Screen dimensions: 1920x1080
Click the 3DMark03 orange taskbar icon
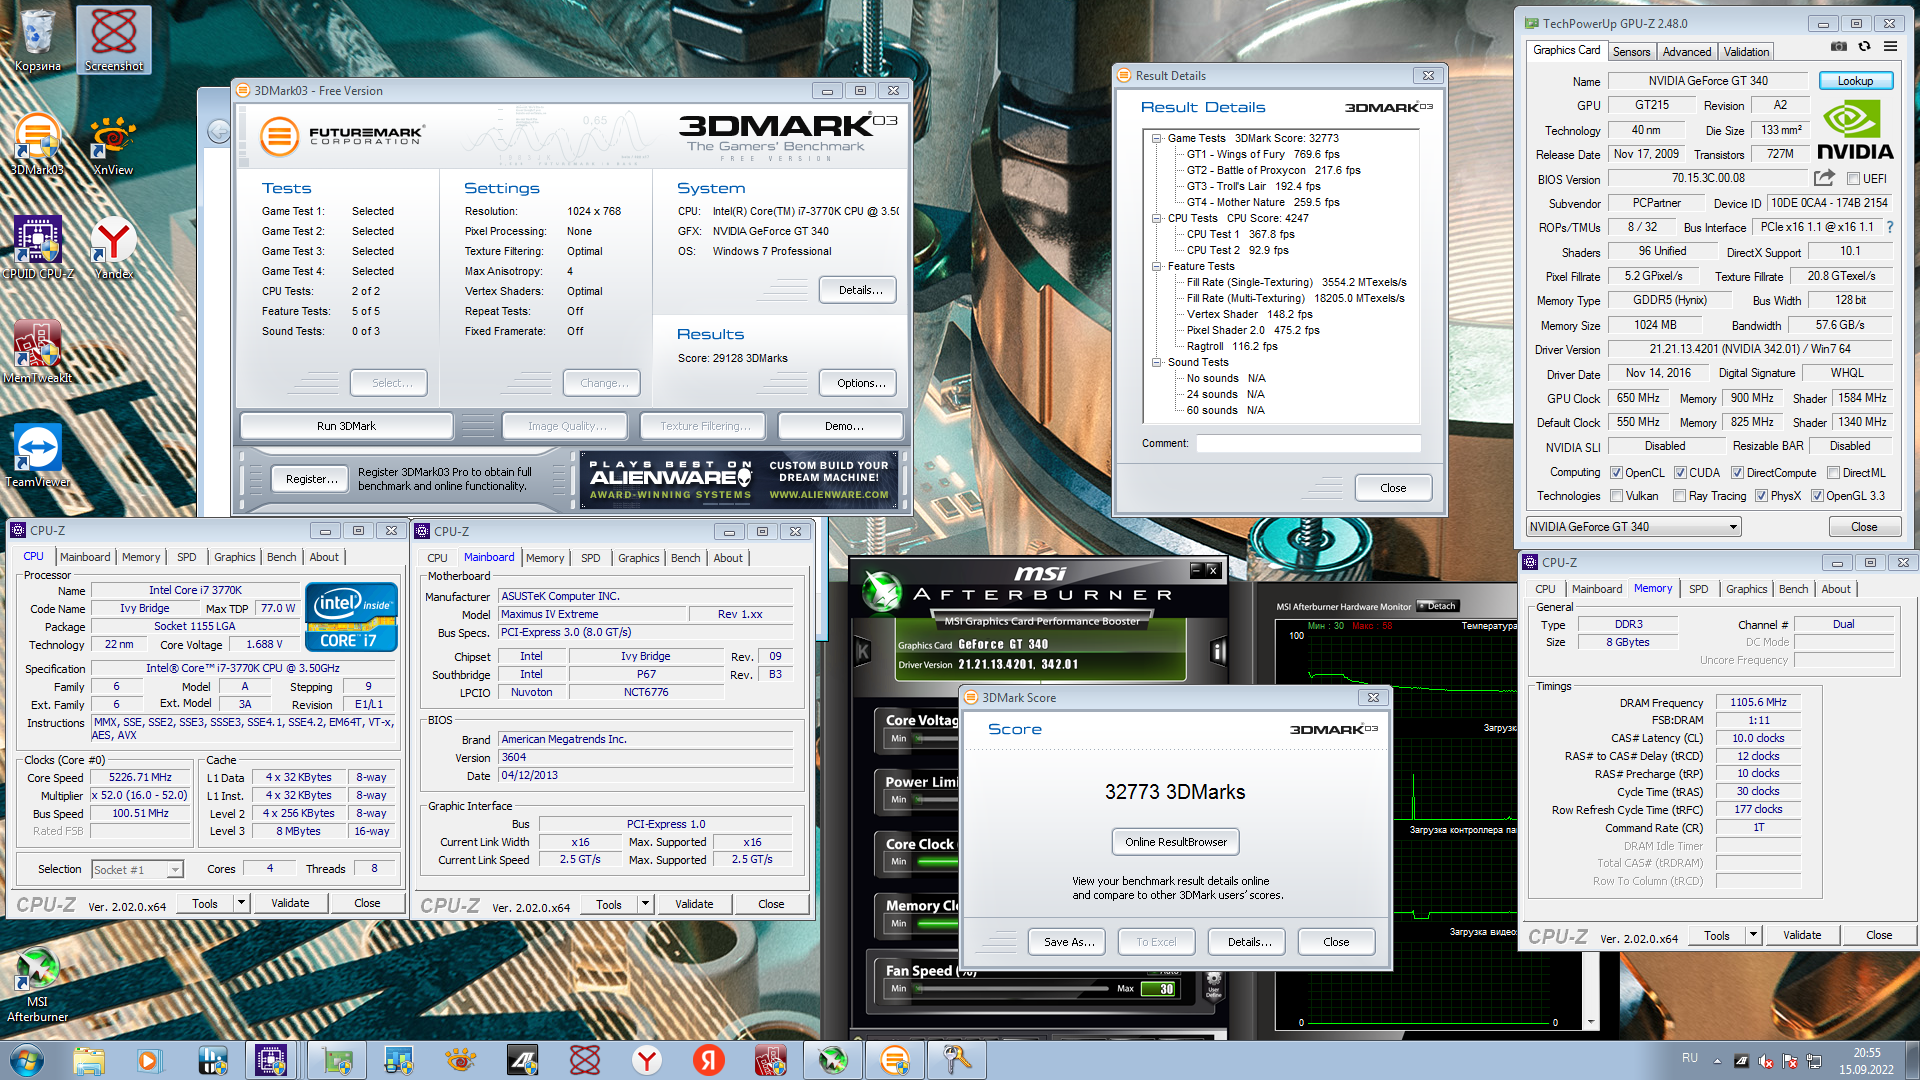894,1060
